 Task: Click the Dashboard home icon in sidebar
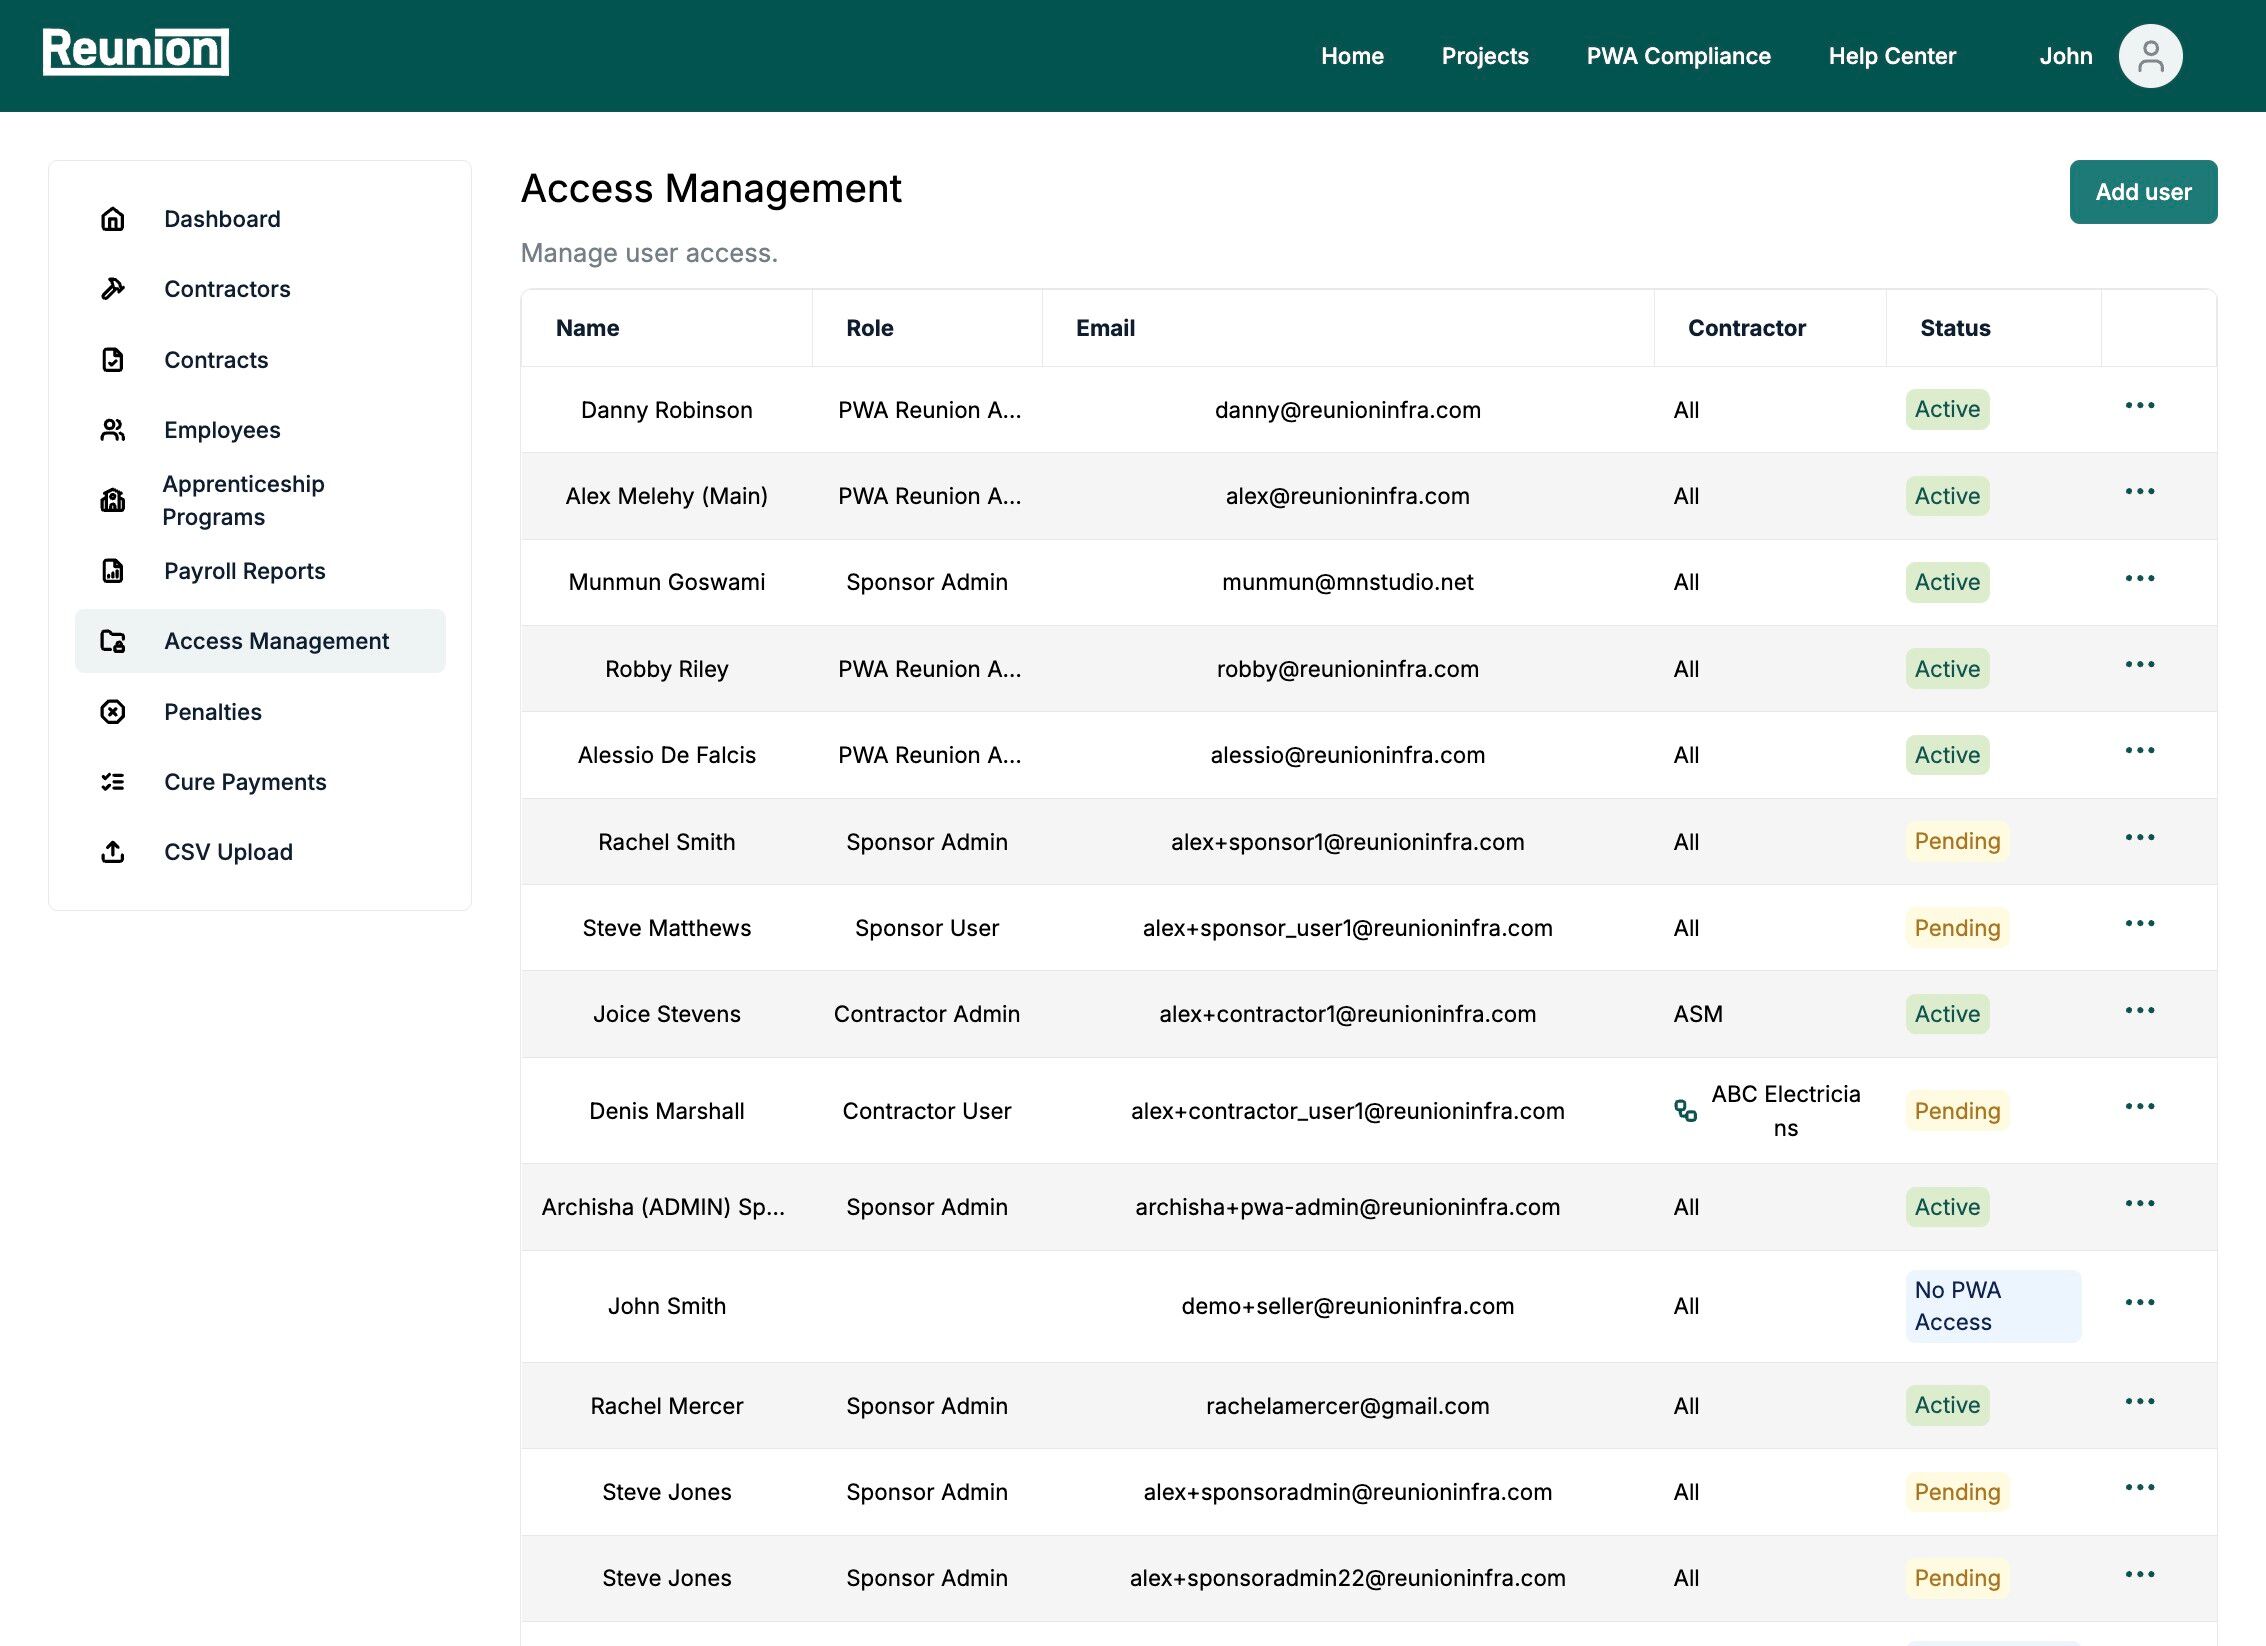(113, 219)
